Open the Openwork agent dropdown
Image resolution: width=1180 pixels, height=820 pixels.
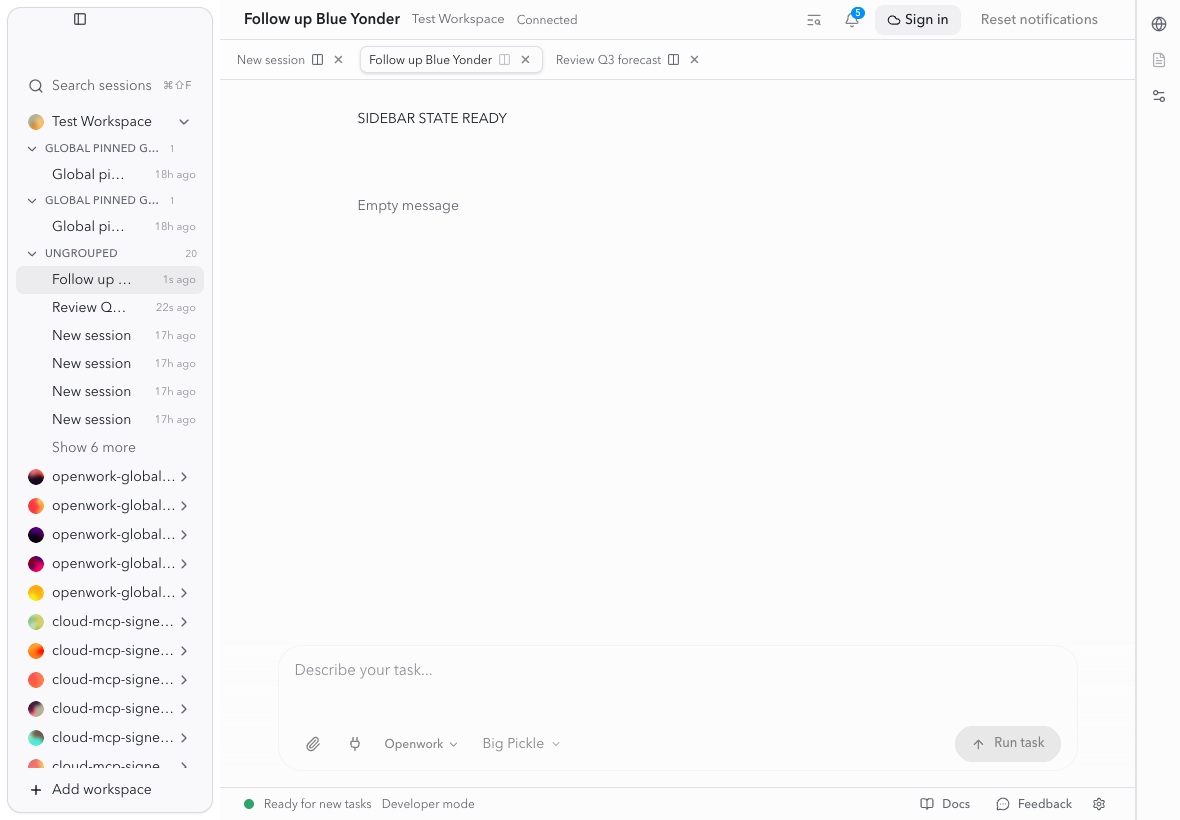[x=421, y=744]
